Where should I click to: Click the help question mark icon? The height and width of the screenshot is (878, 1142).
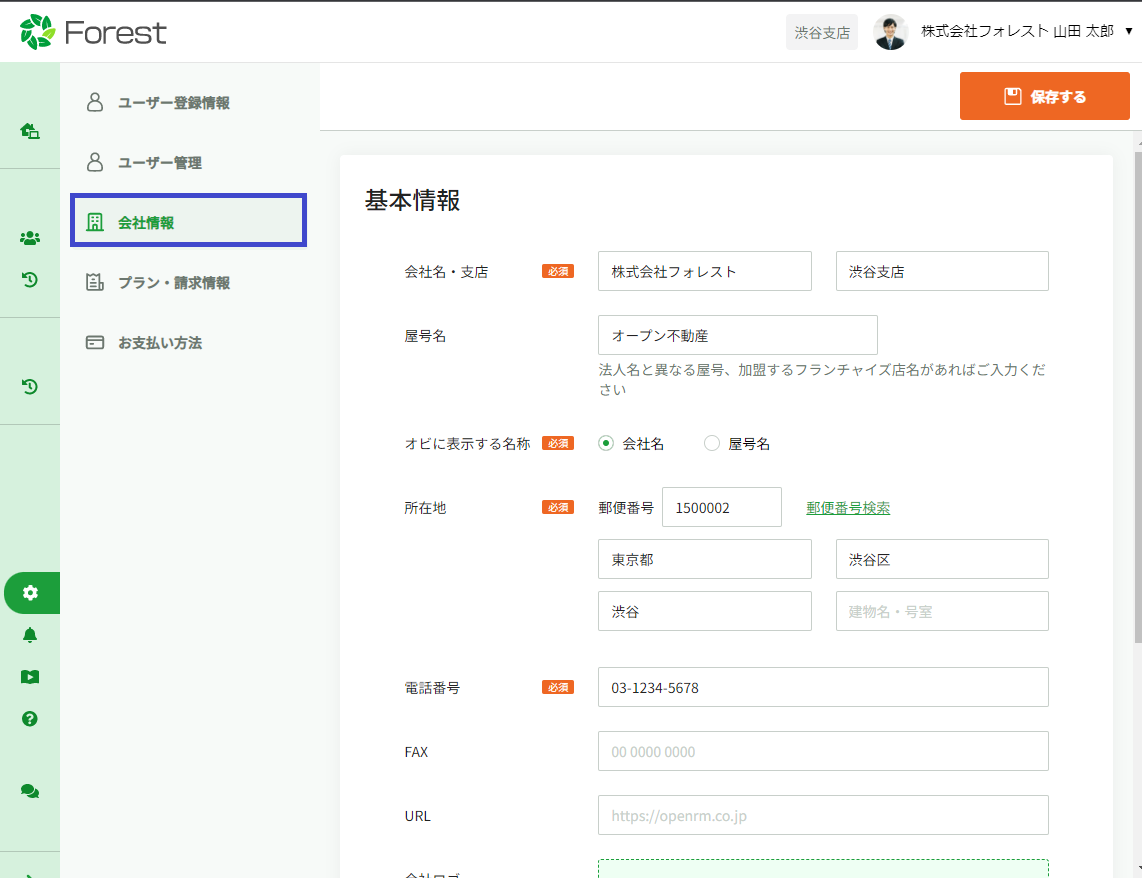click(x=30, y=719)
